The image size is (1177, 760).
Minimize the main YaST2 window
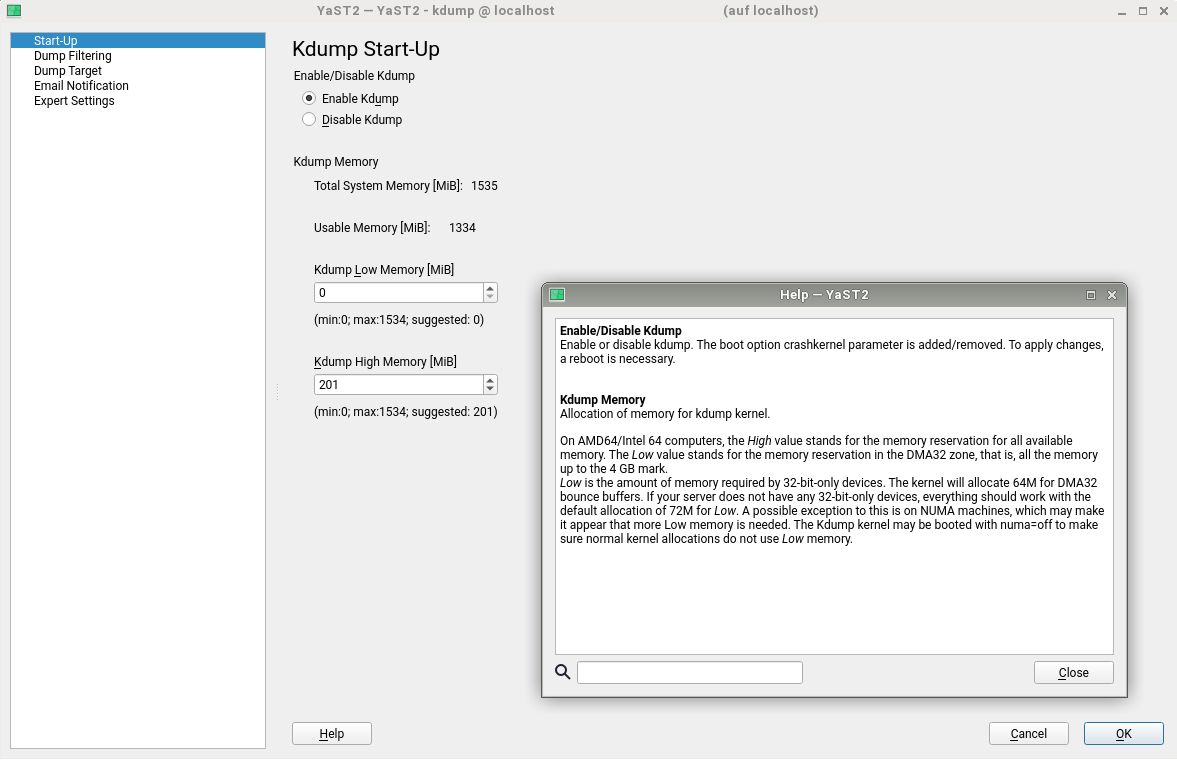pyautogui.click(x=1121, y=10)
